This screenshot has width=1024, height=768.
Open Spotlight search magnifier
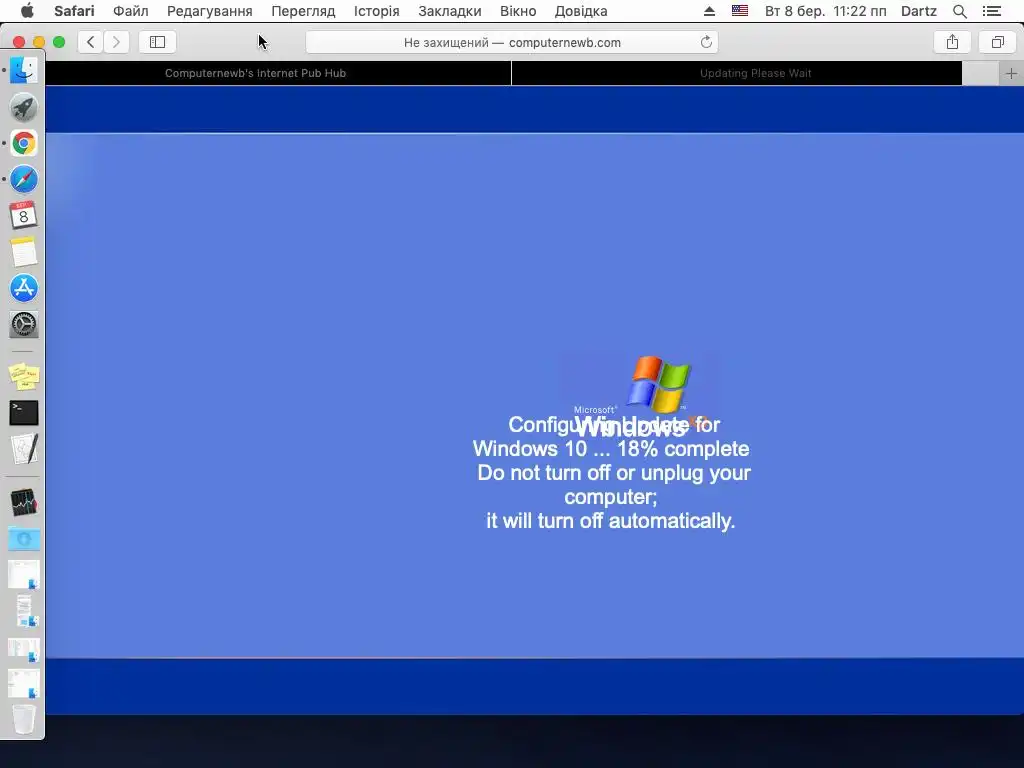click(959, 11)
